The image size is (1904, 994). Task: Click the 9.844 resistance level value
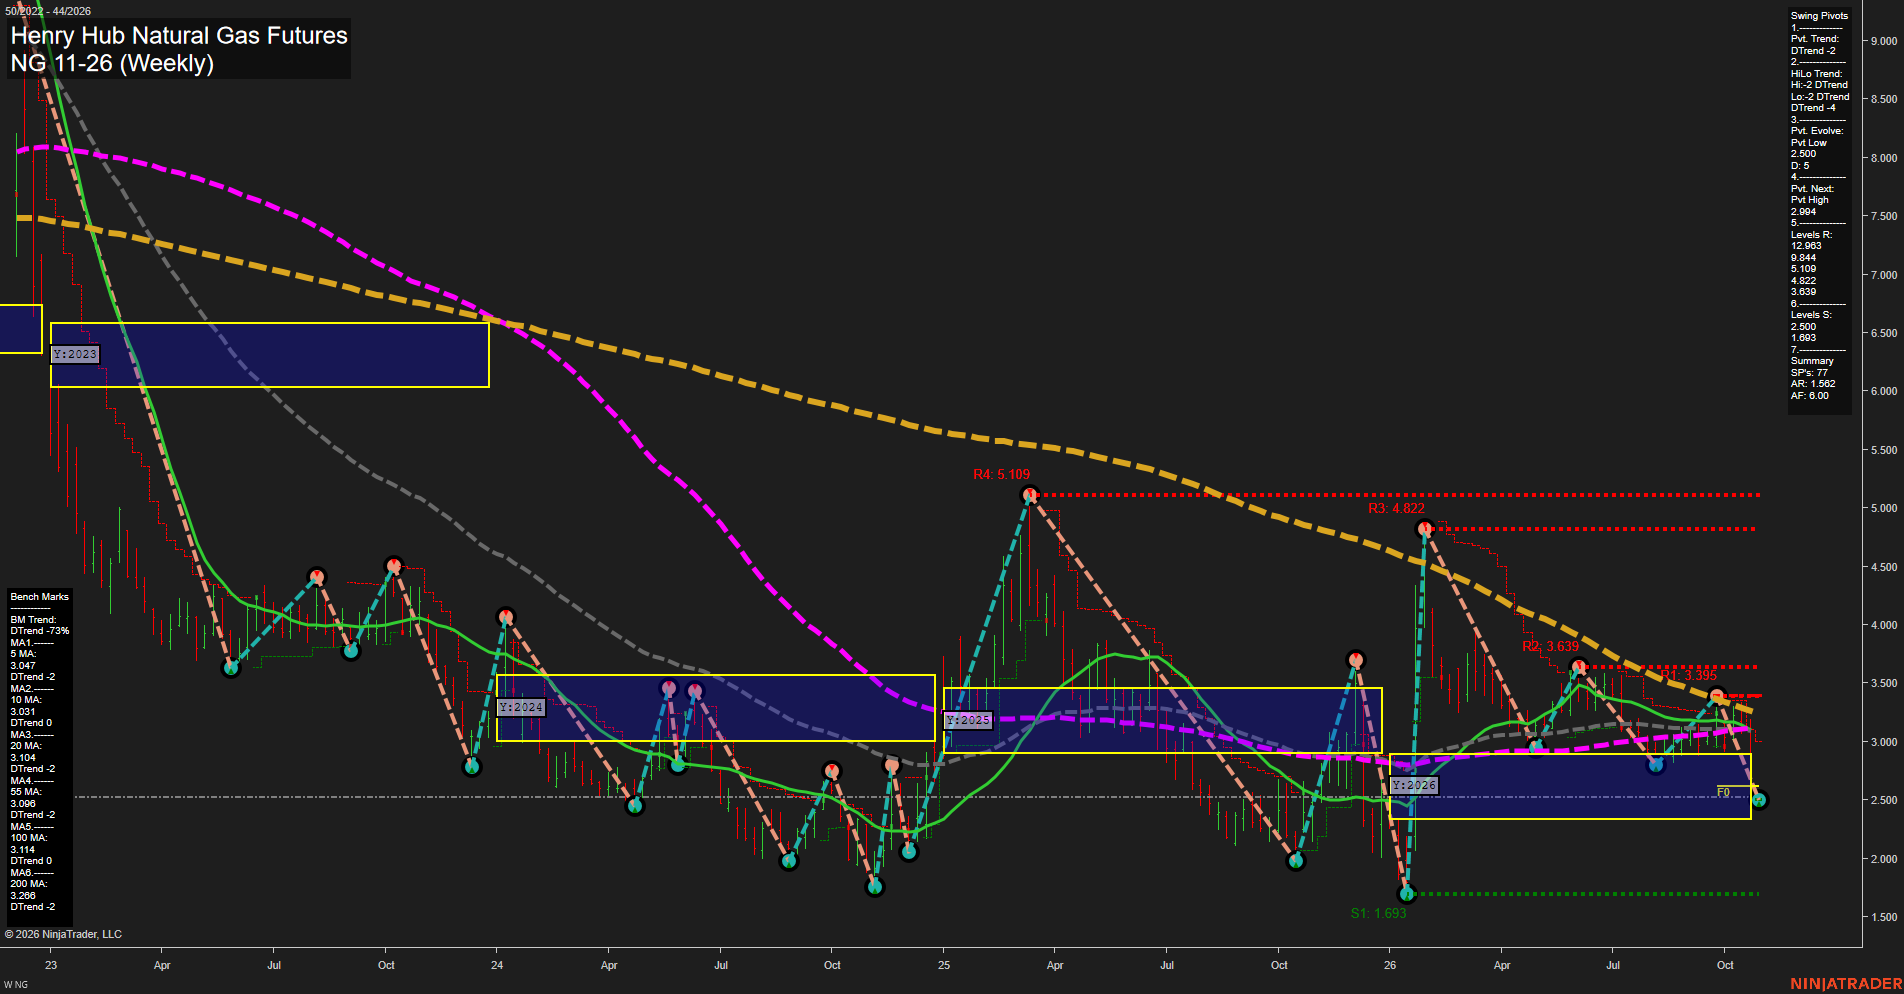click(x=1803, y=258)
